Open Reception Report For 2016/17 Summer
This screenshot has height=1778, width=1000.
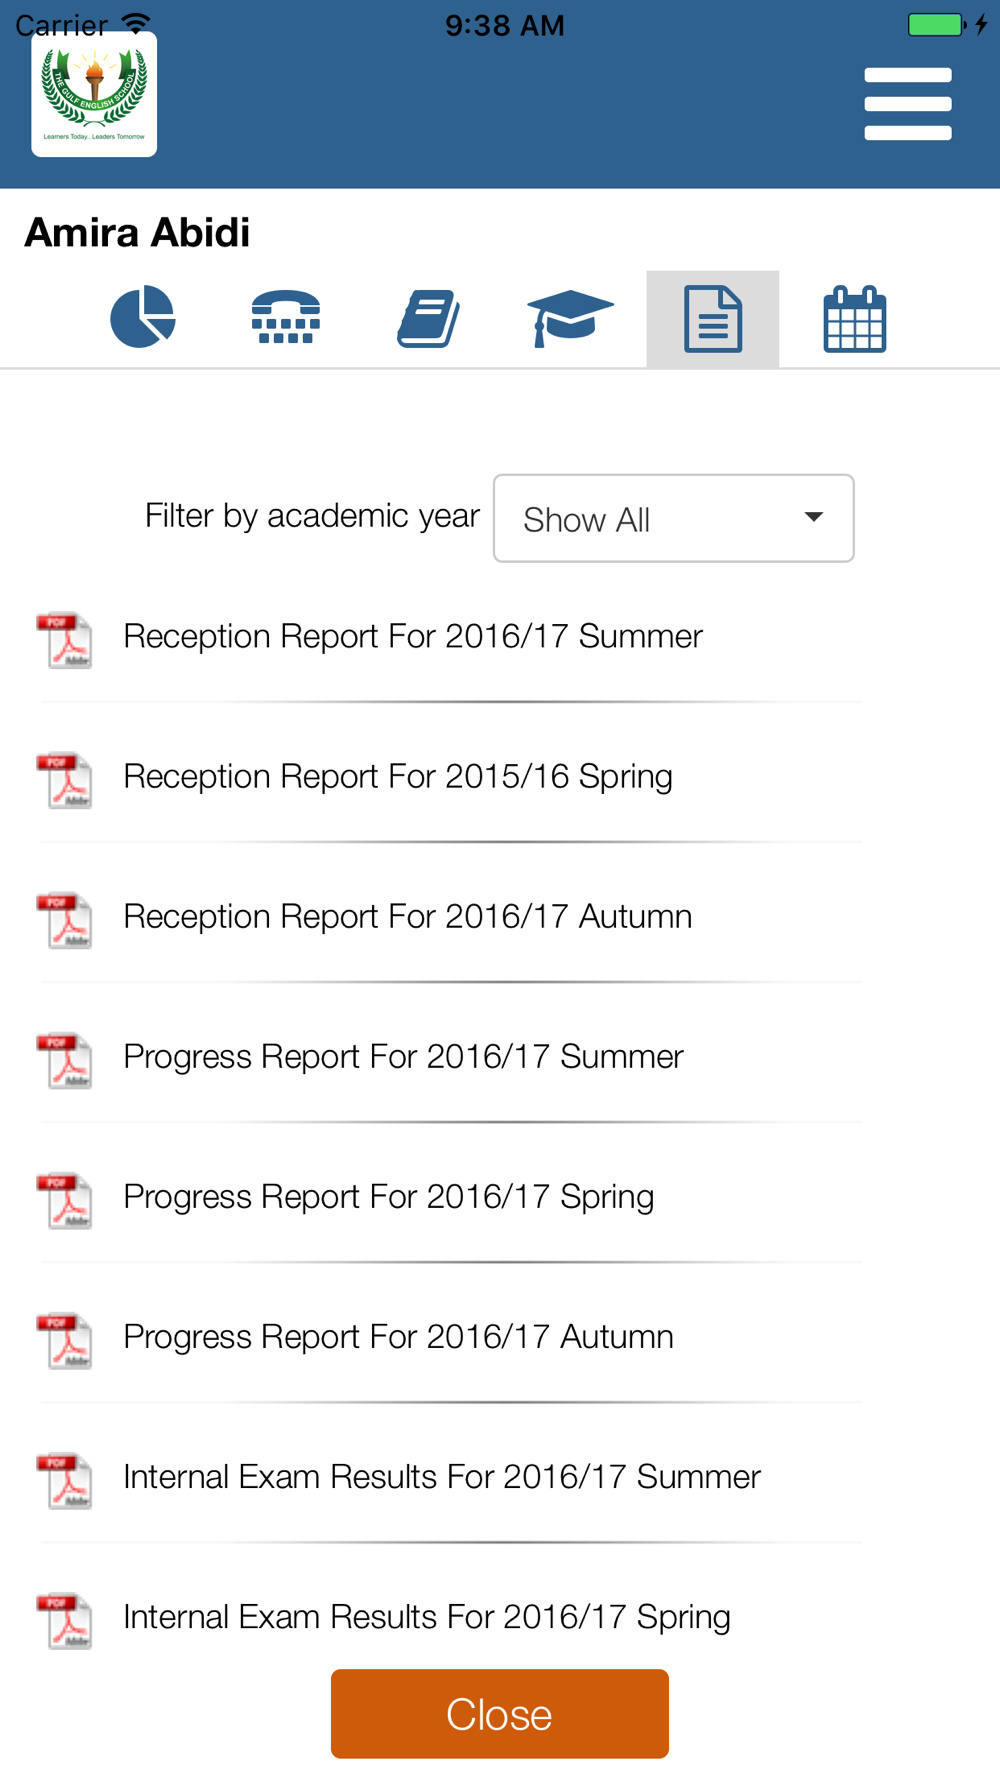coord(413,636)
